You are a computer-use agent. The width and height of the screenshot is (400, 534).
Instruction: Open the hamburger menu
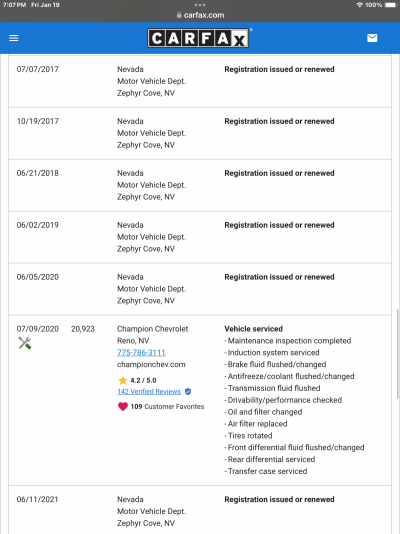(14, 38)
